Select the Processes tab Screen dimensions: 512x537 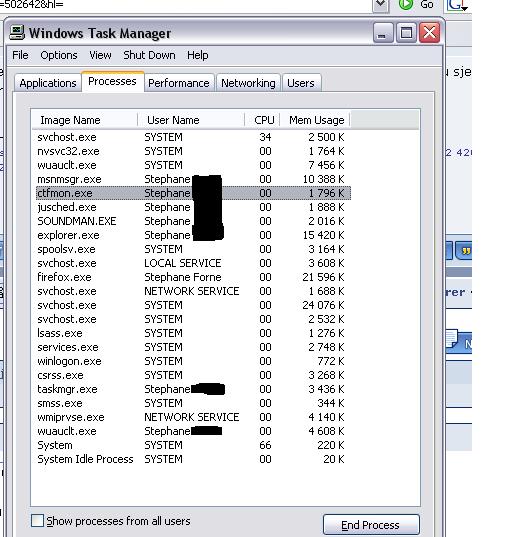click(112, 82)
